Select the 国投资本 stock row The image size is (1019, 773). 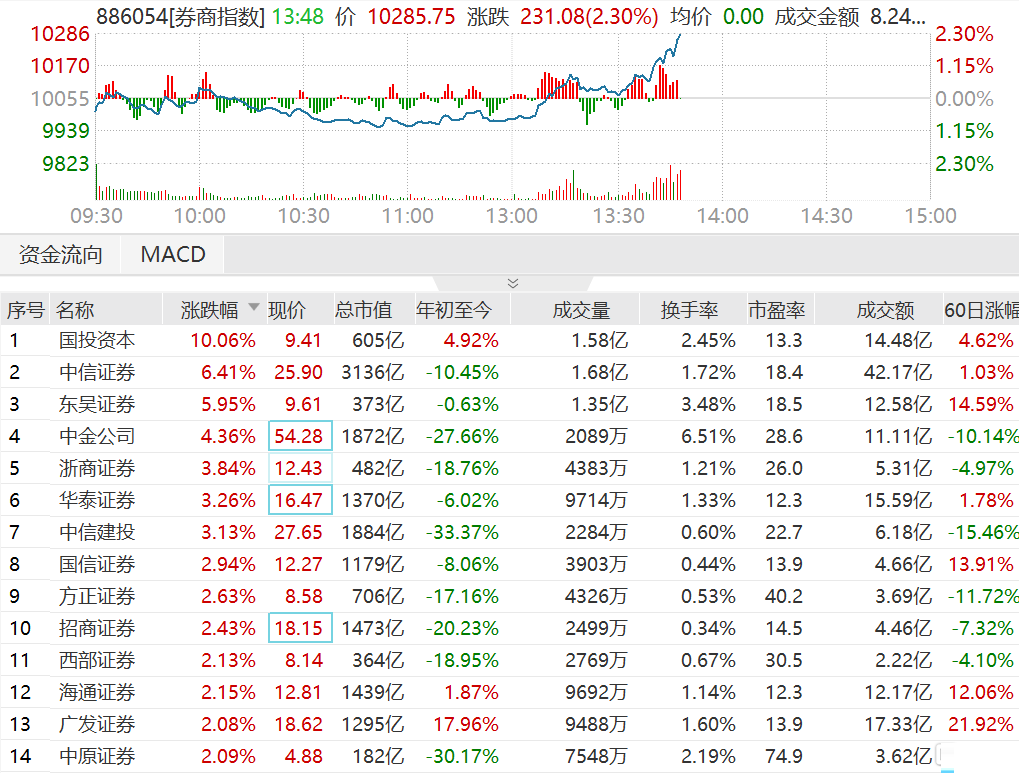coord(97,341)
